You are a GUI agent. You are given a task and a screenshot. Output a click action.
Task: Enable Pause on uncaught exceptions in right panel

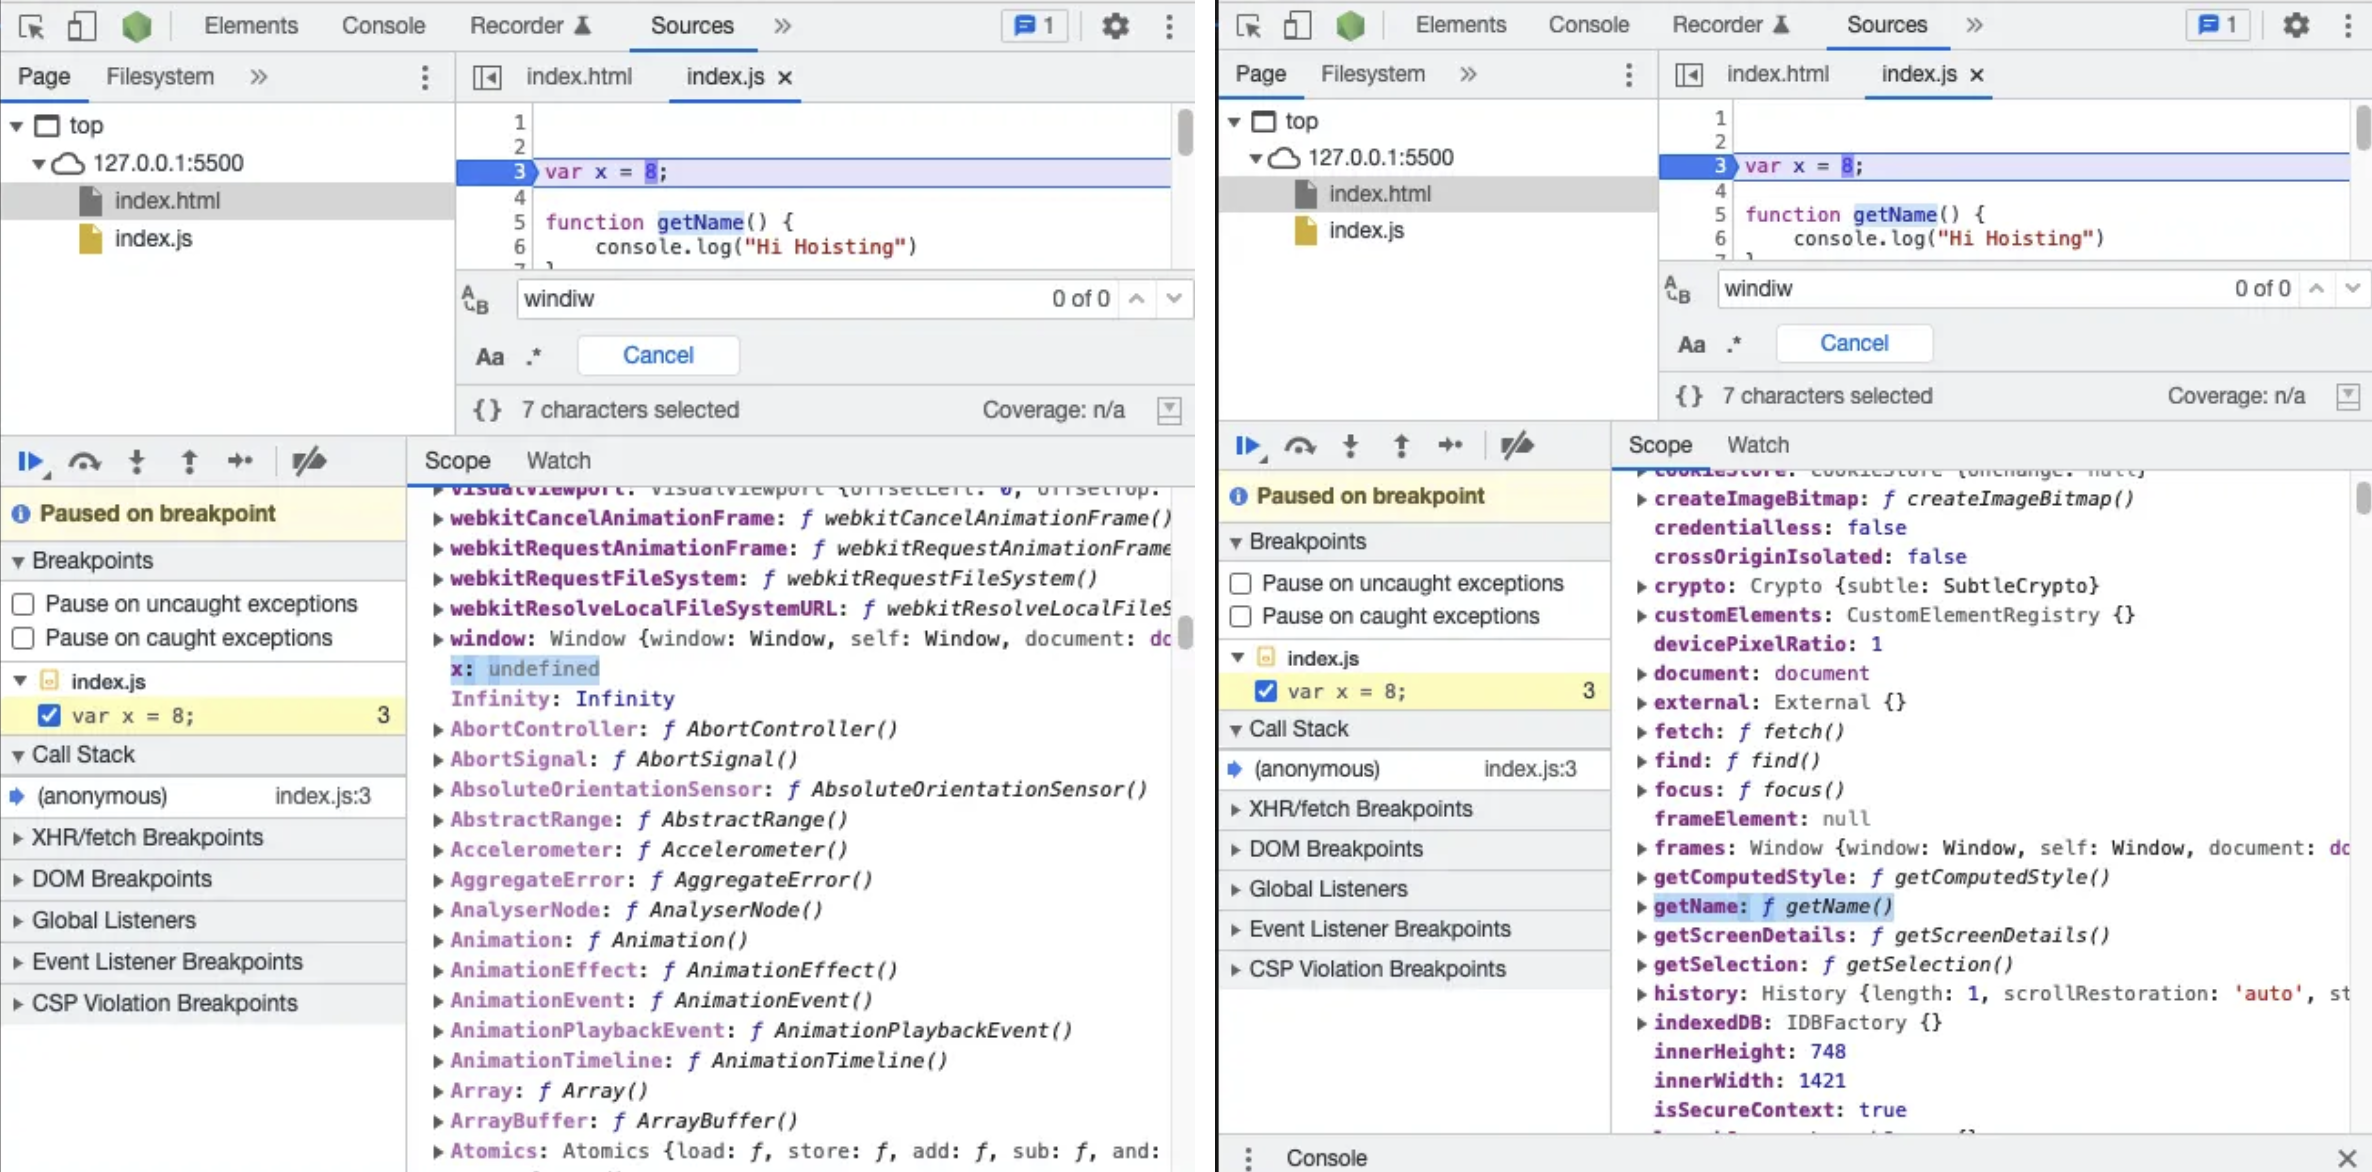click(1241, 583)
